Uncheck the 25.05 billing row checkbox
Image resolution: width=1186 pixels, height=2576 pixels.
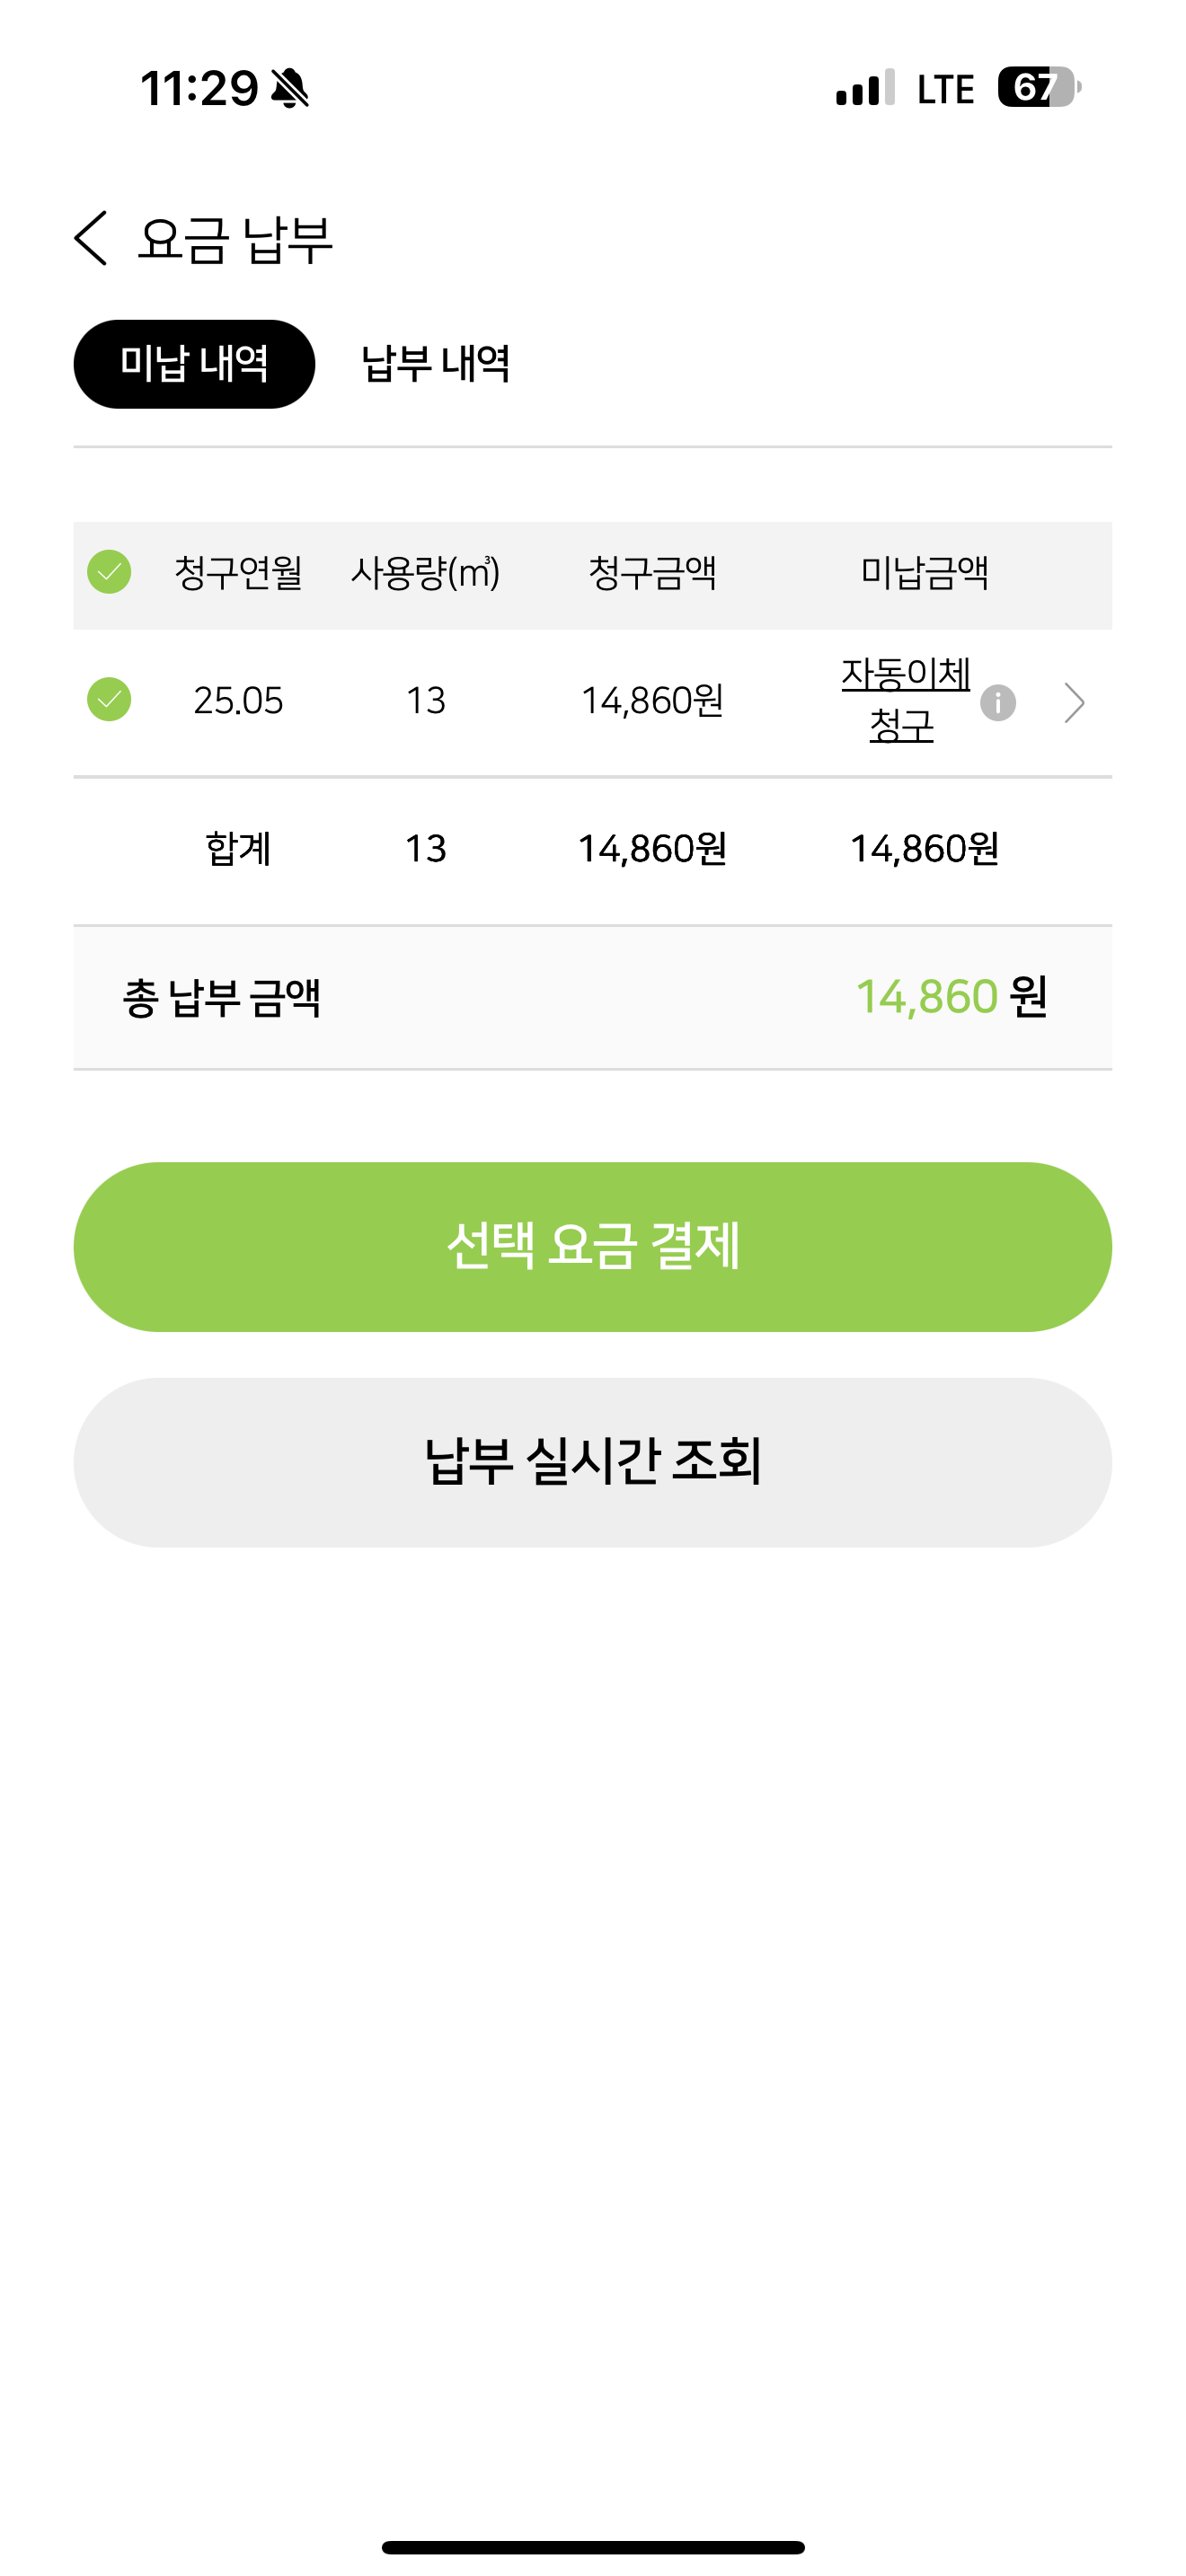109,700
